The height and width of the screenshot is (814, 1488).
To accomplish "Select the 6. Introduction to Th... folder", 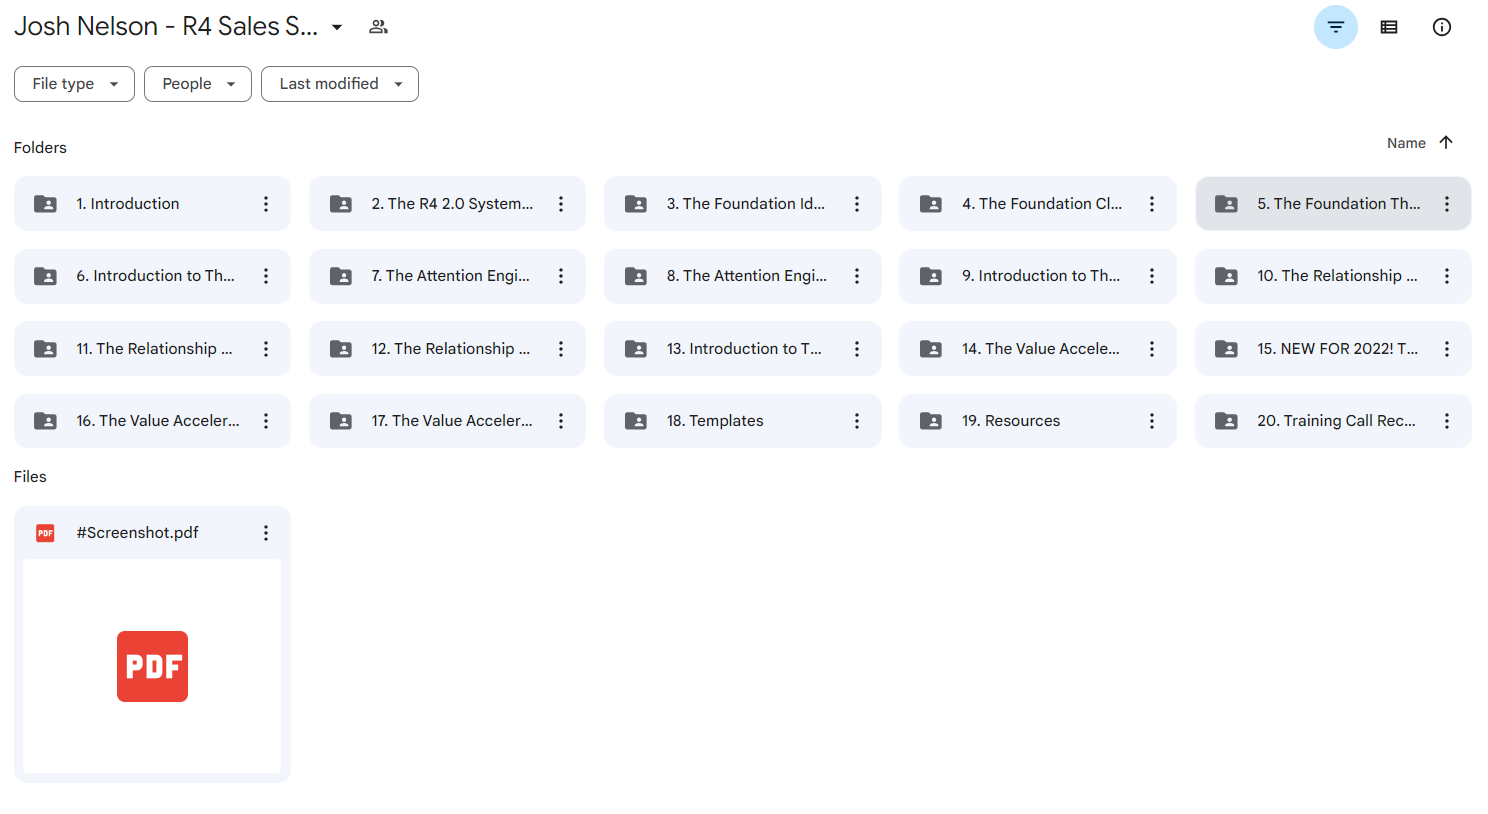I will coord(152,276).
